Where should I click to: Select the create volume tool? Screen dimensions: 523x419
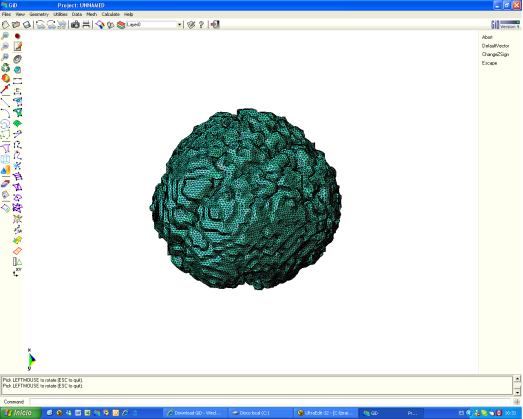click(x=5, y=159)
